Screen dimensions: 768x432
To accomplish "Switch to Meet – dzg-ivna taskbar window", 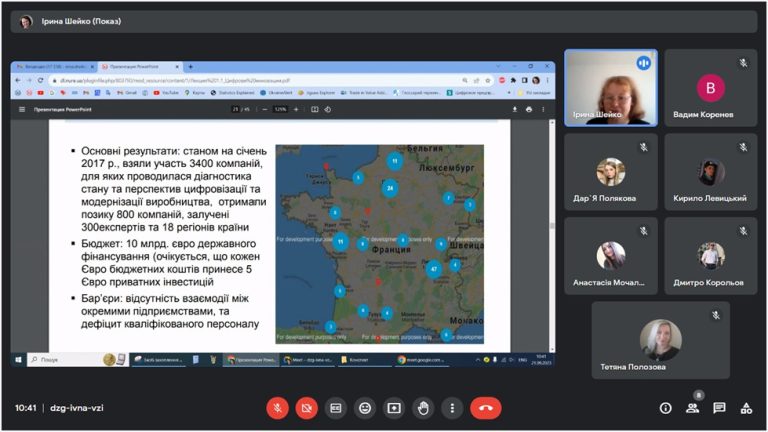I will 308,360.
